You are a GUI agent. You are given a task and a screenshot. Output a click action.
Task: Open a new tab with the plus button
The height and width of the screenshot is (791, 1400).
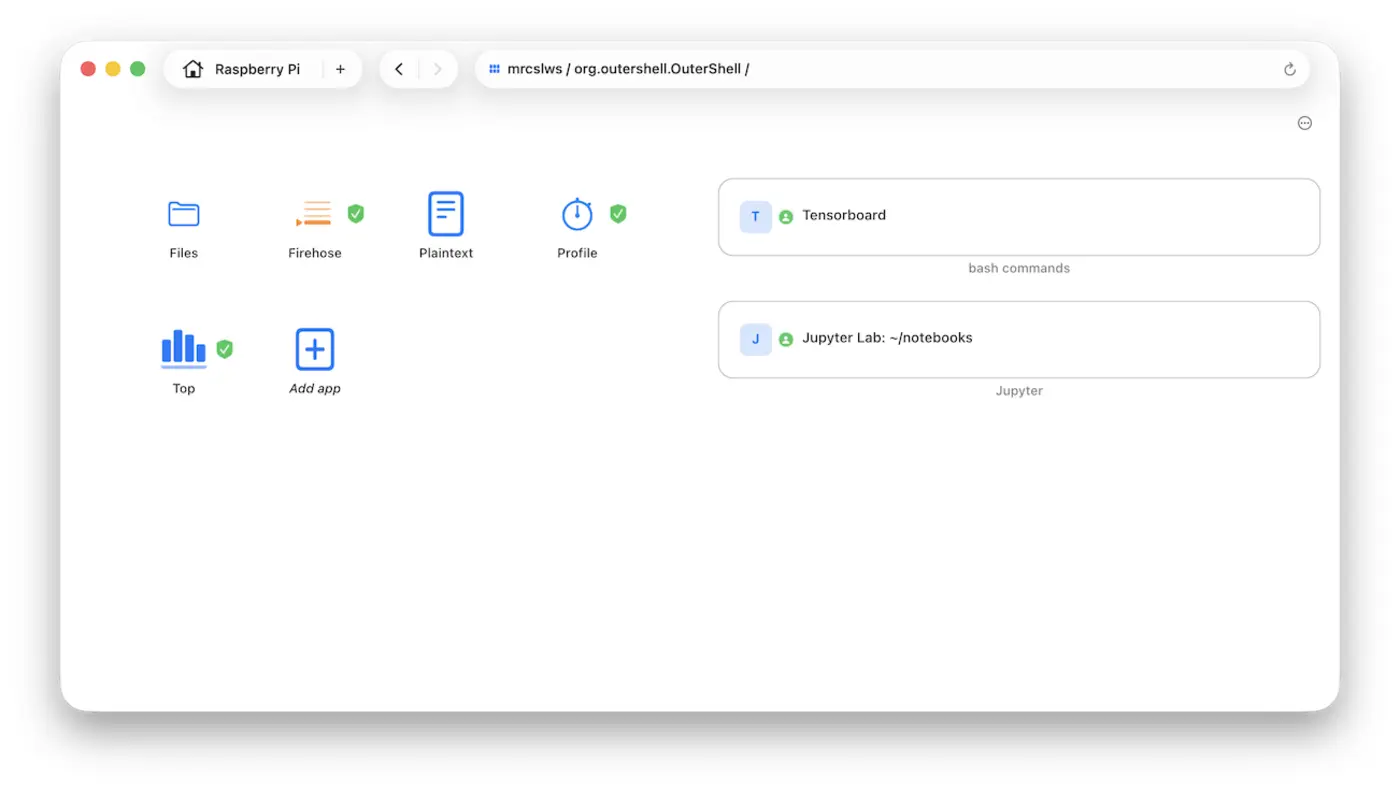tap(340, 69)
